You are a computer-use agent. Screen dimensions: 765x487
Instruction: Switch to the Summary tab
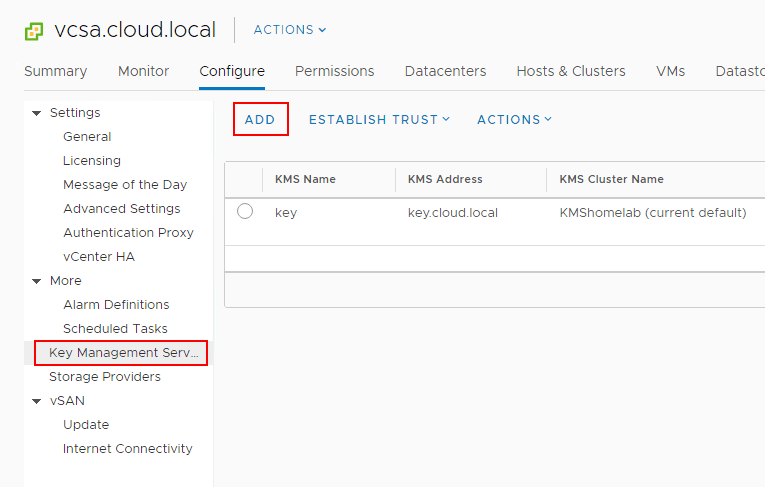coord(55,71)
